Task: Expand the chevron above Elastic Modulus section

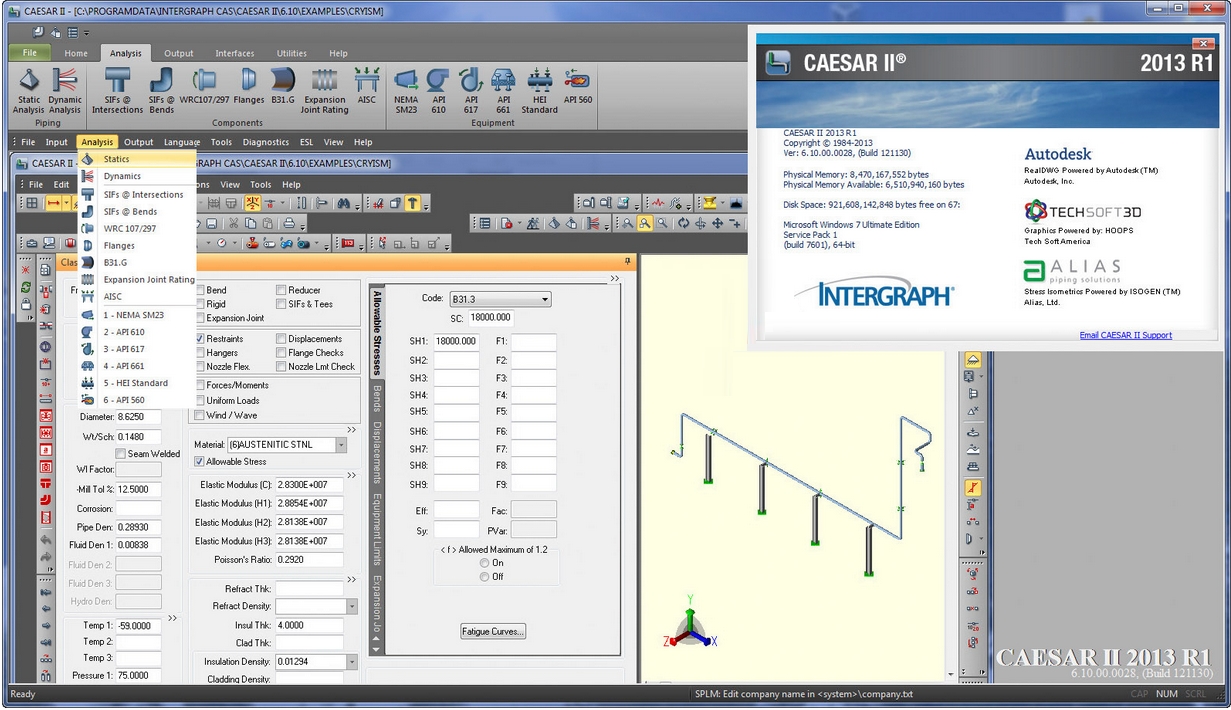Action: click(351, 476)
